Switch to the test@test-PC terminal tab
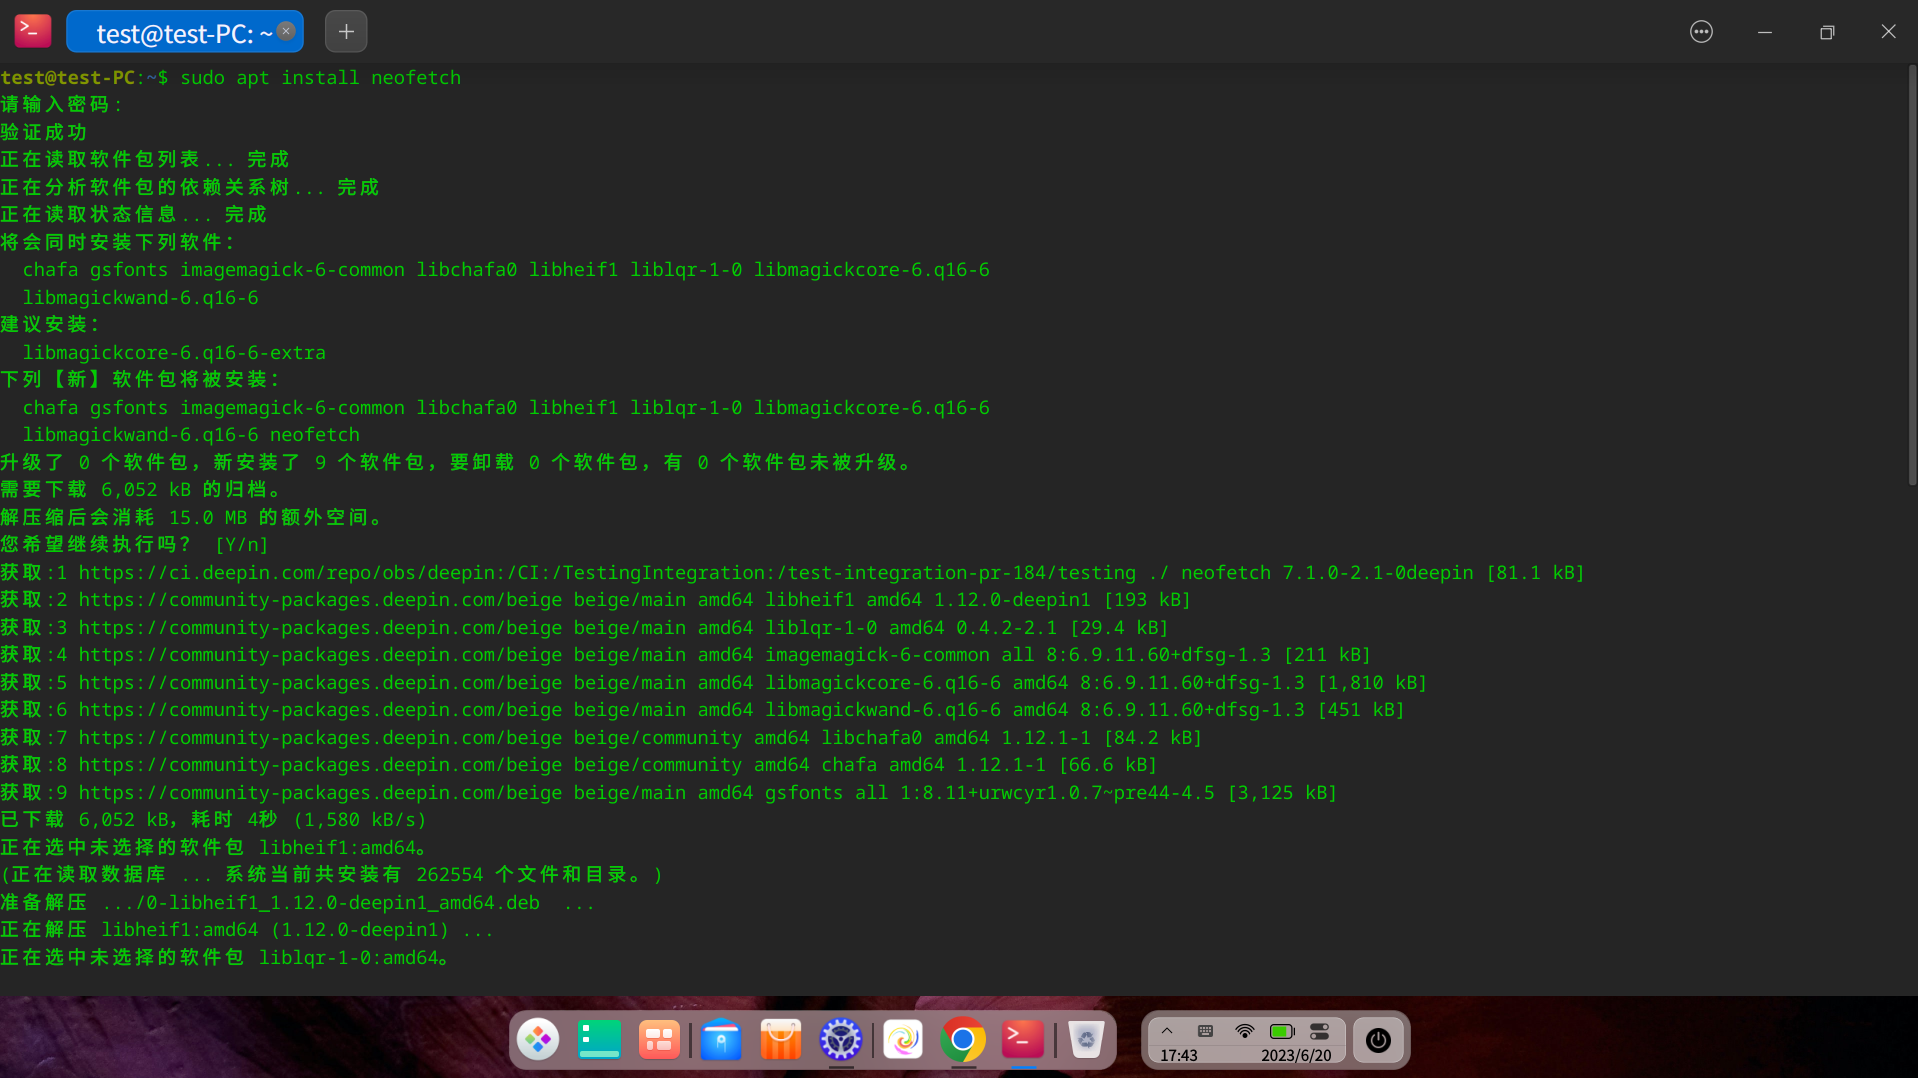1918x1078 pixels. coord(184,31)
